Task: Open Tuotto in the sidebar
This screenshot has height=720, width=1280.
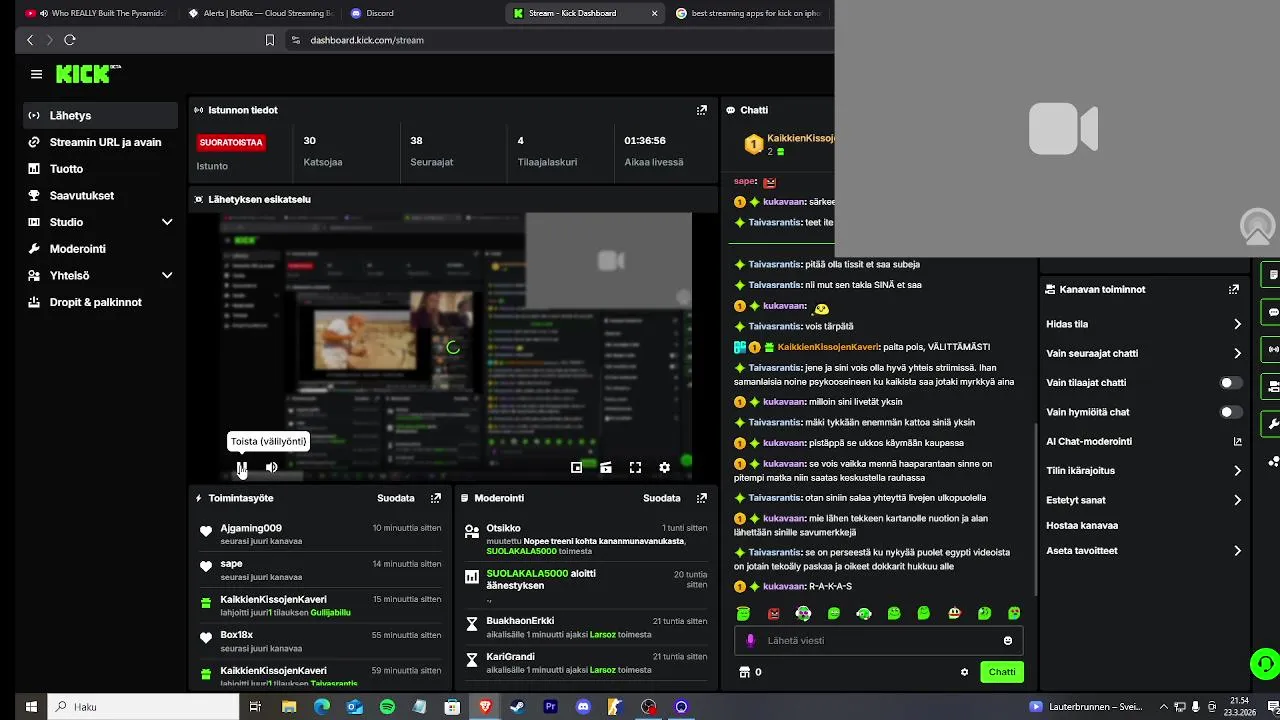Action: click(x=100, y=169)
